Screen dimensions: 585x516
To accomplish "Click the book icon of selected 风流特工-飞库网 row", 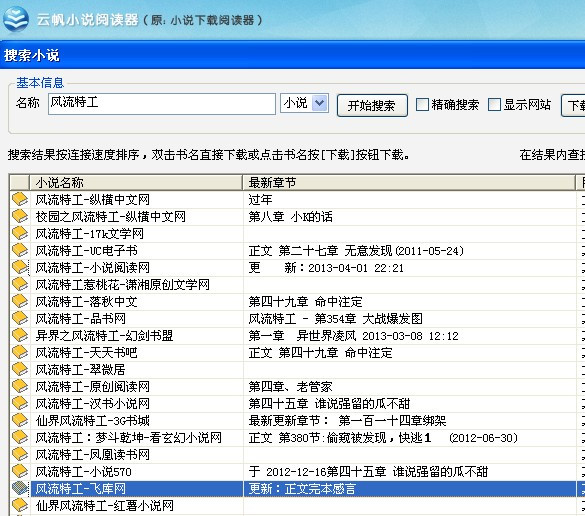I will (x=20, y=488).
